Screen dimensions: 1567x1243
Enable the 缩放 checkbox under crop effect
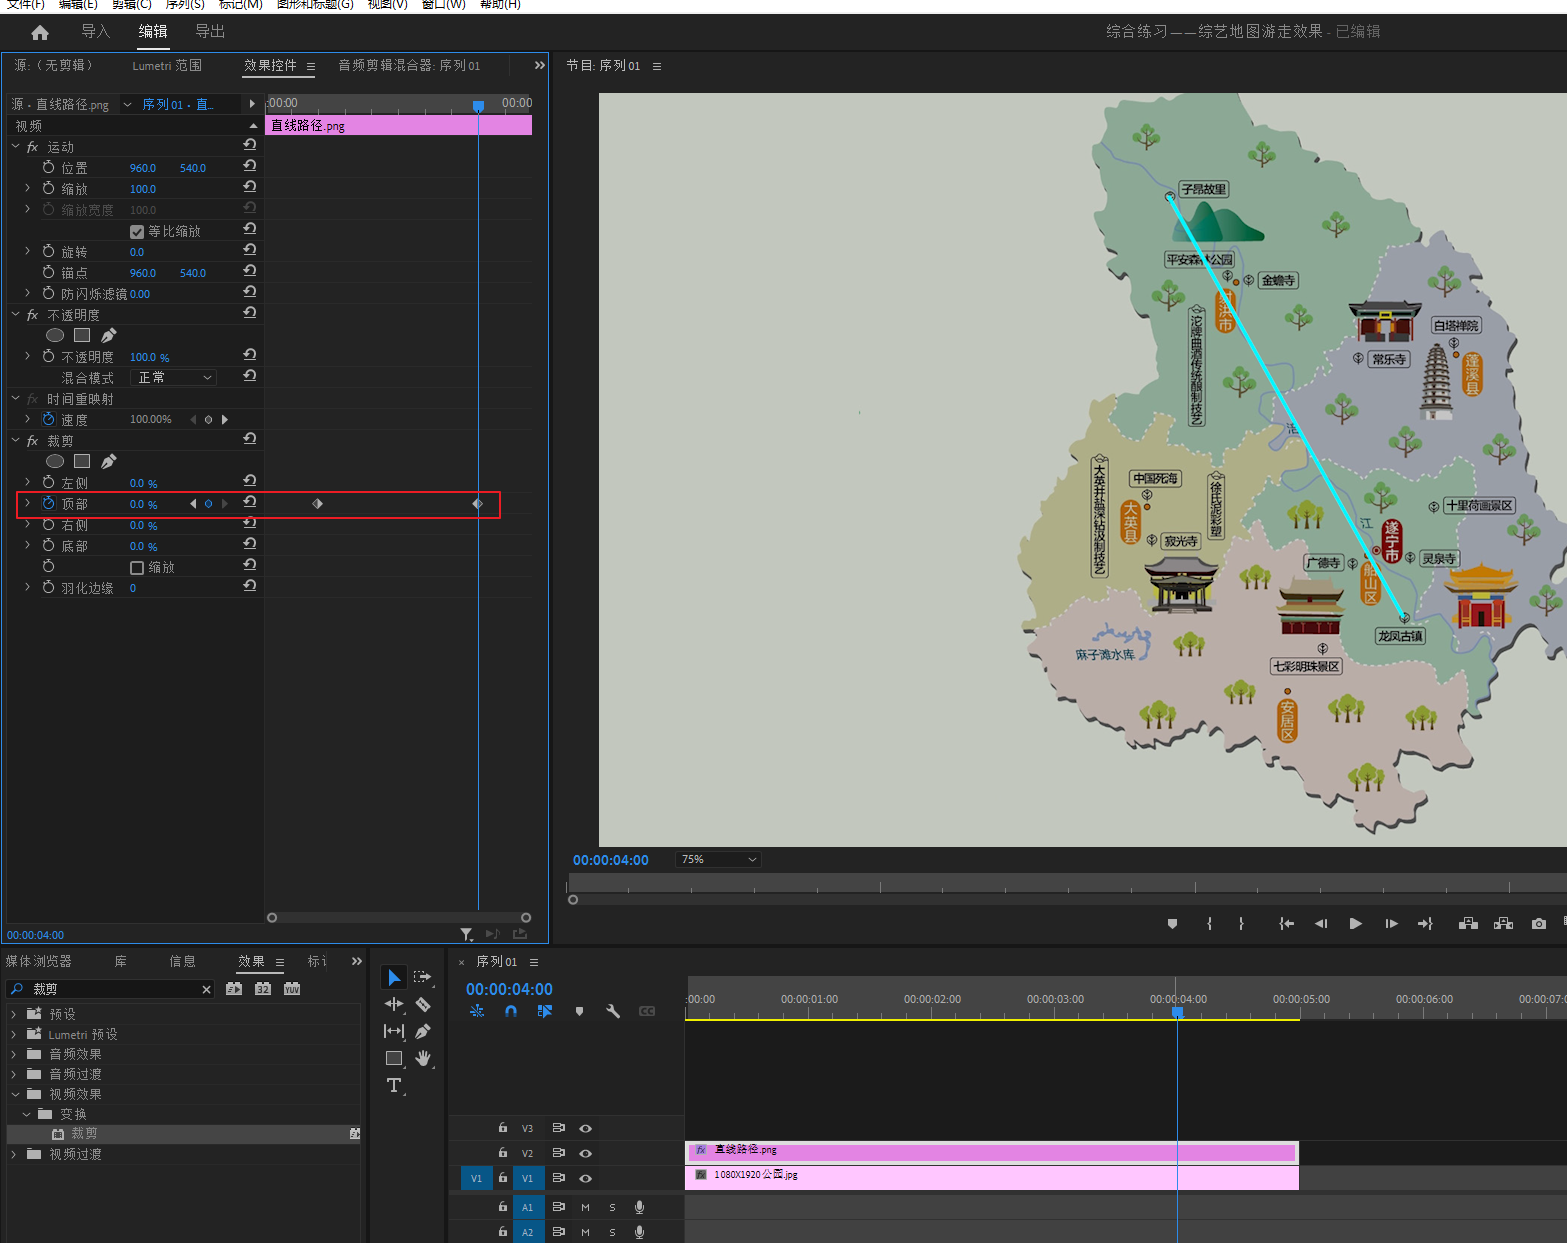137,568
